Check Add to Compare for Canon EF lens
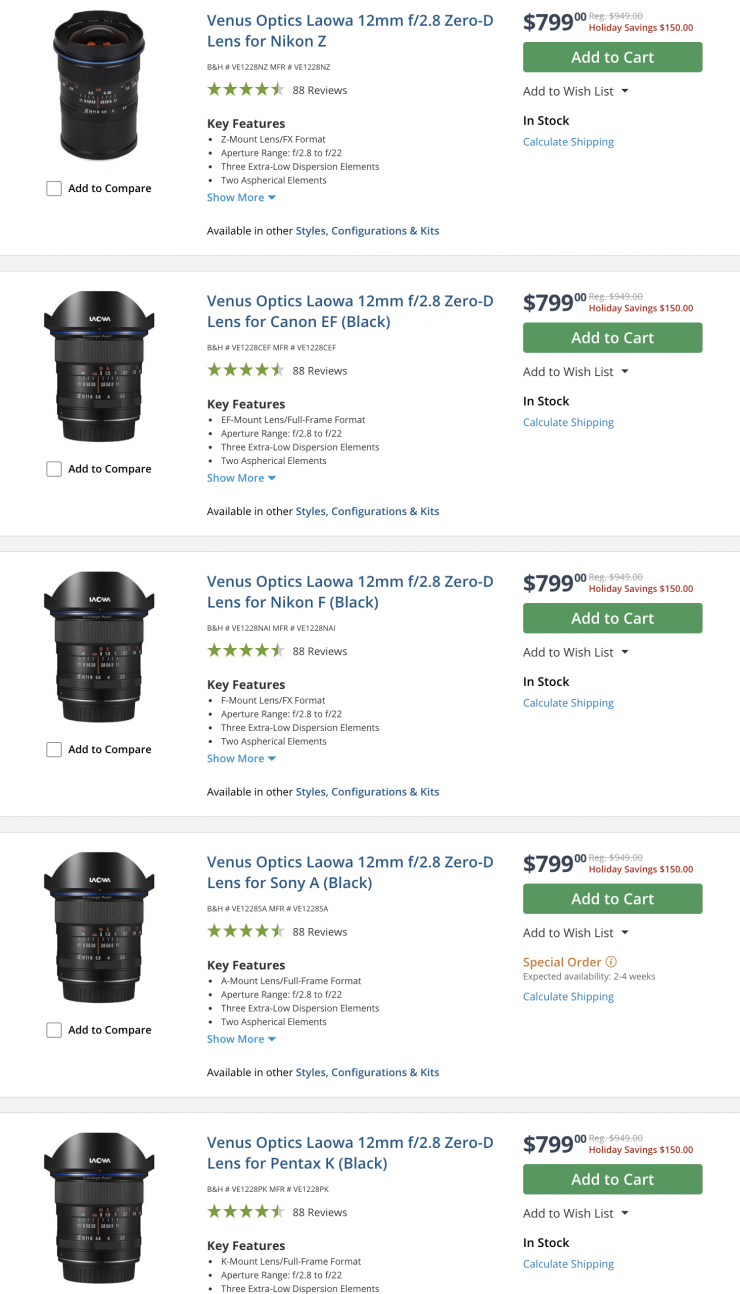 pyautogui.click(x=54, y=469)
